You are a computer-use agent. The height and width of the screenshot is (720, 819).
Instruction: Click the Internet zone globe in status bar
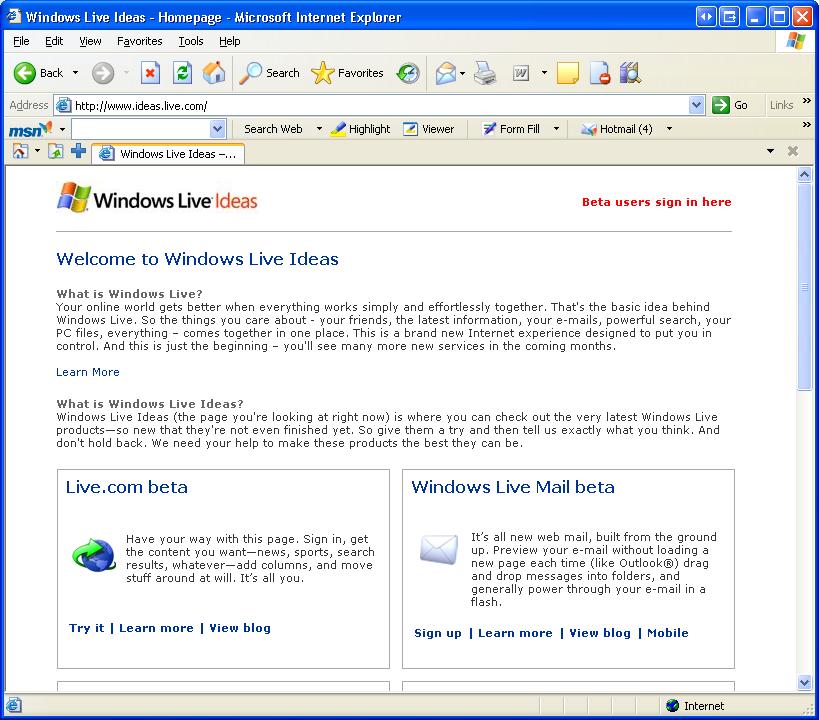tap(672, 706)
